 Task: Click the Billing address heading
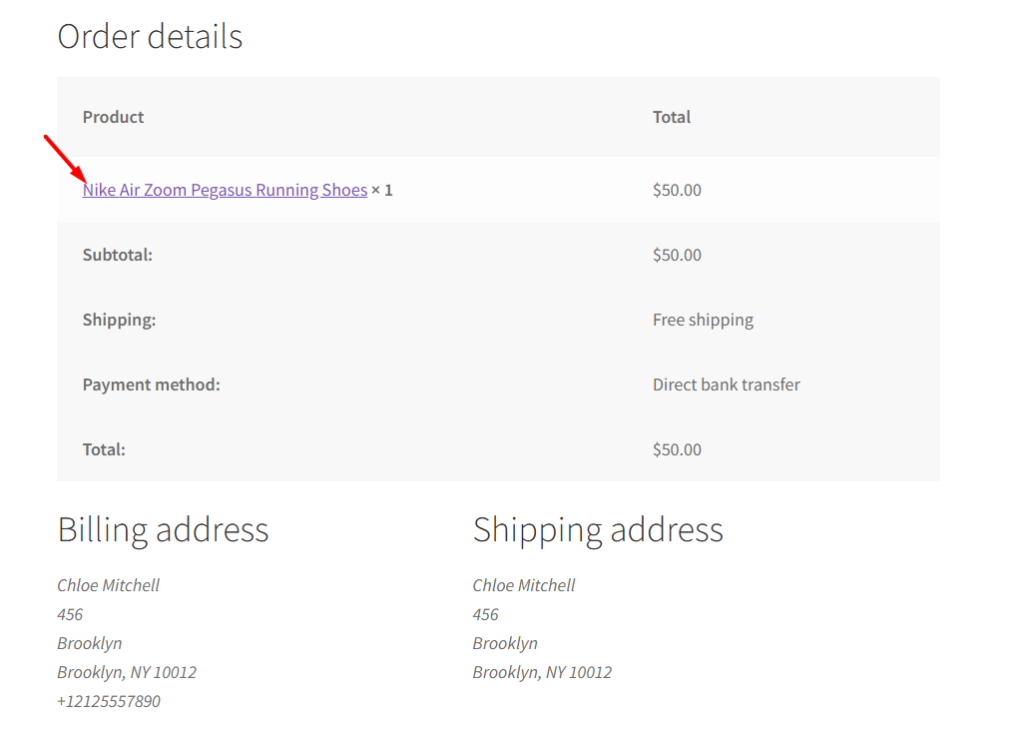pyautogui.click(x=163, y=529)
